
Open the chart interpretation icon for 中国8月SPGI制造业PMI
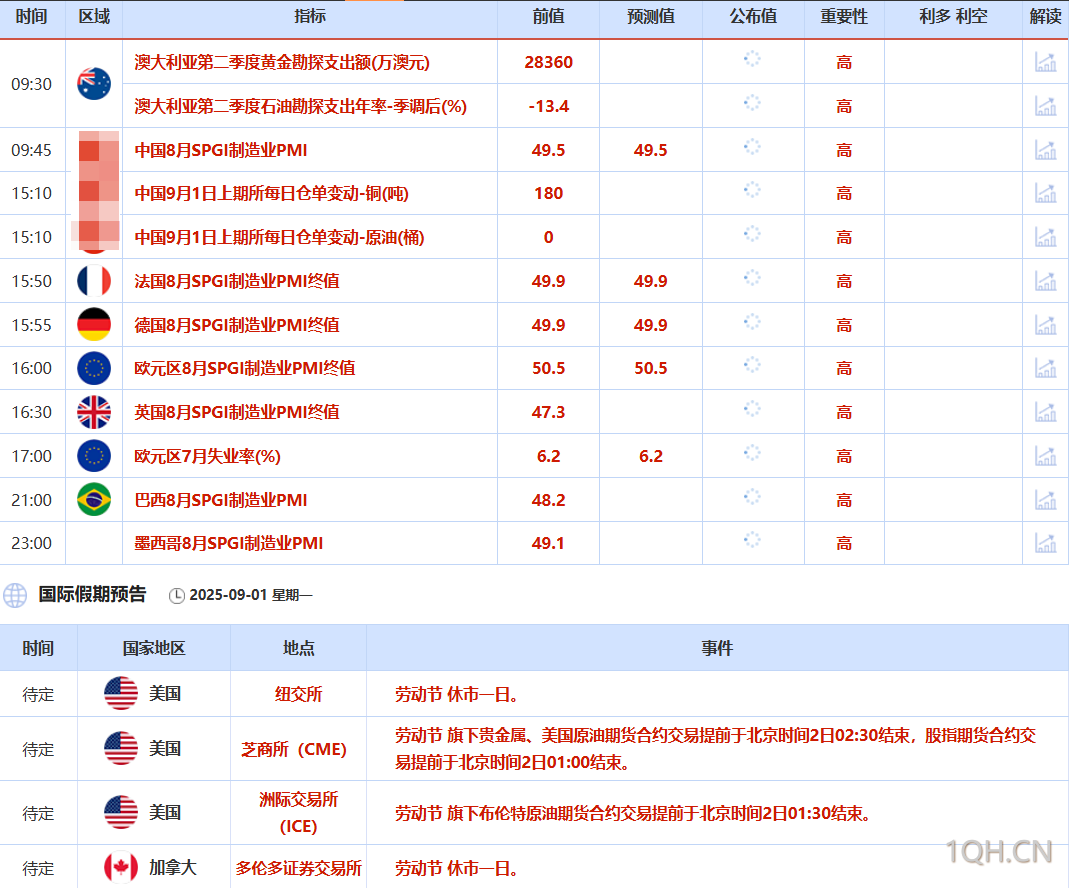tap(1046, 150)
